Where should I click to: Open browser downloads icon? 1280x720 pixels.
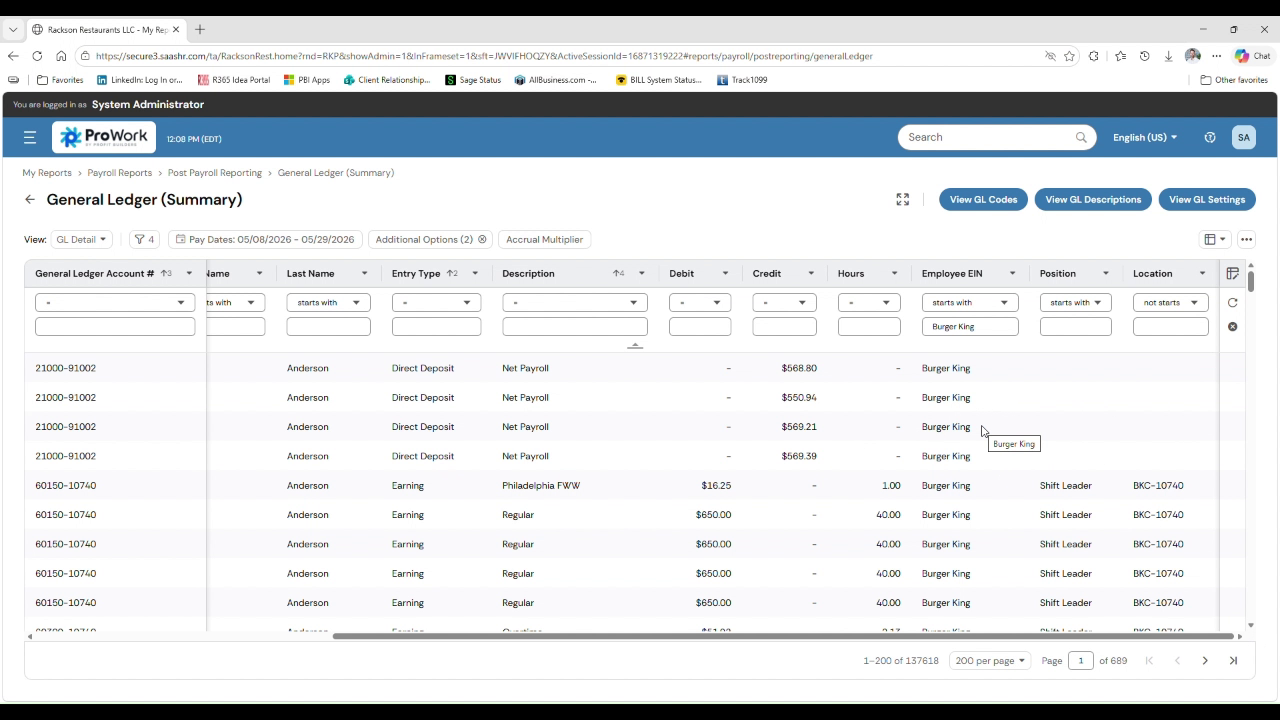1168,56
